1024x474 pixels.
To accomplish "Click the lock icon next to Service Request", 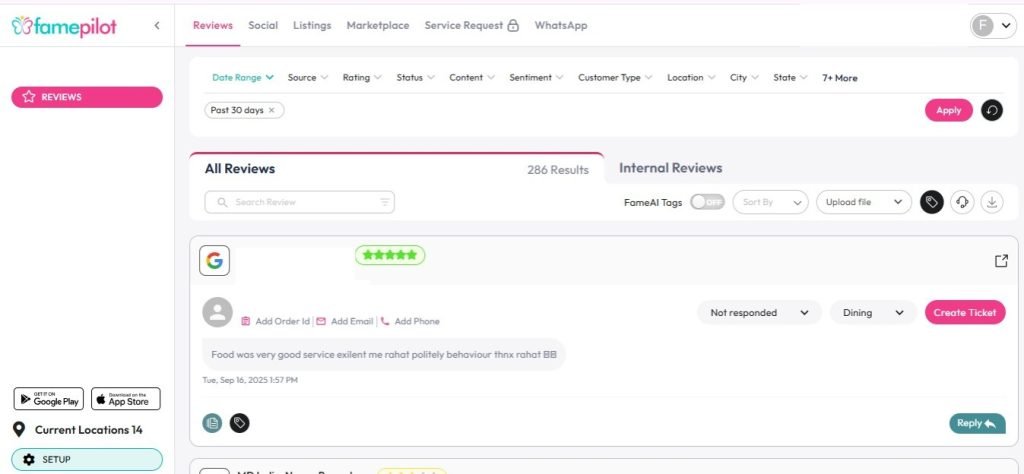I will (x=513, y=26).
